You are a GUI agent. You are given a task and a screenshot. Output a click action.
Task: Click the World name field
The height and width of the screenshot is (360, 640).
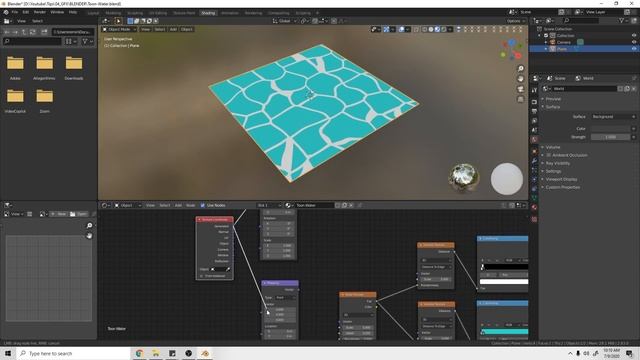[x=584, y=89]
